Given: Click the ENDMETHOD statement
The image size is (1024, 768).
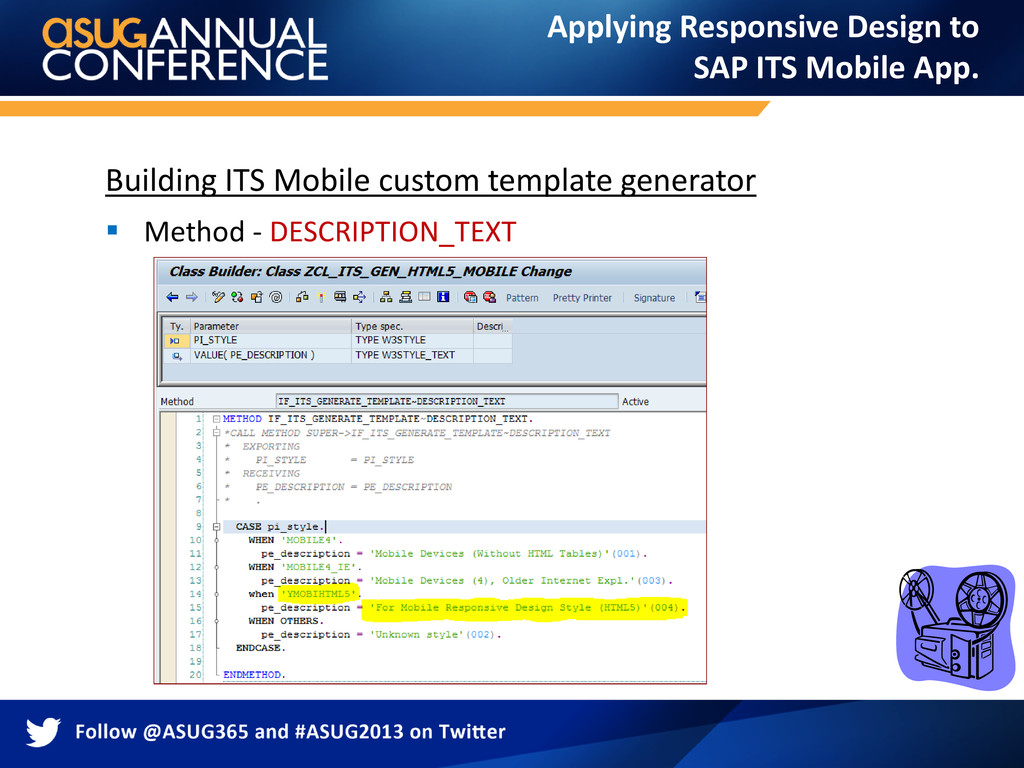Looking at the screenshot, I should [254, 675].
